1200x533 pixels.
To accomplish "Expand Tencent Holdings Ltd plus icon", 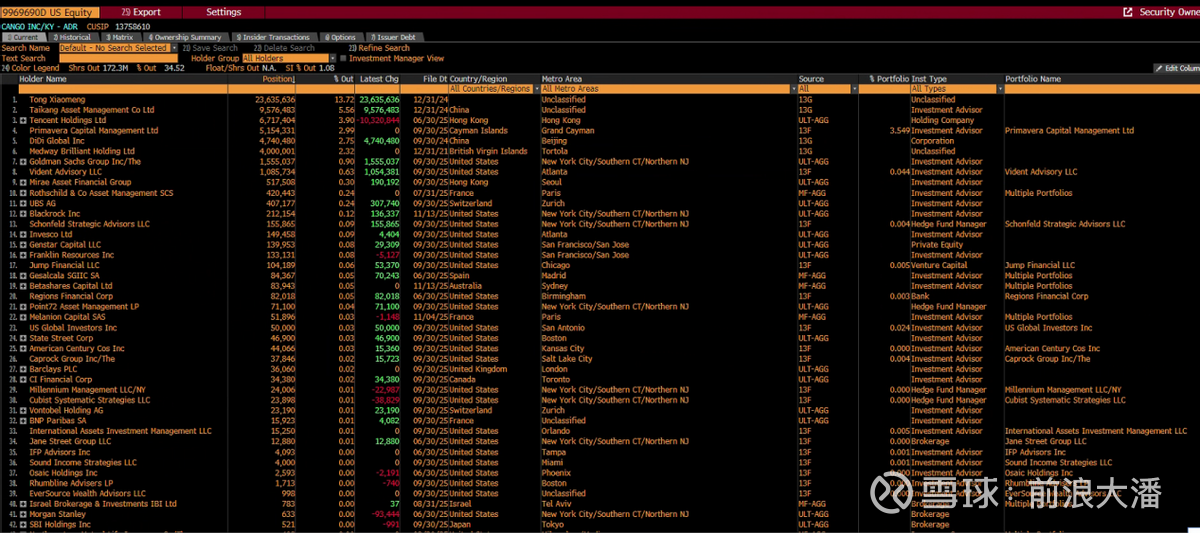I will point(23,120).
